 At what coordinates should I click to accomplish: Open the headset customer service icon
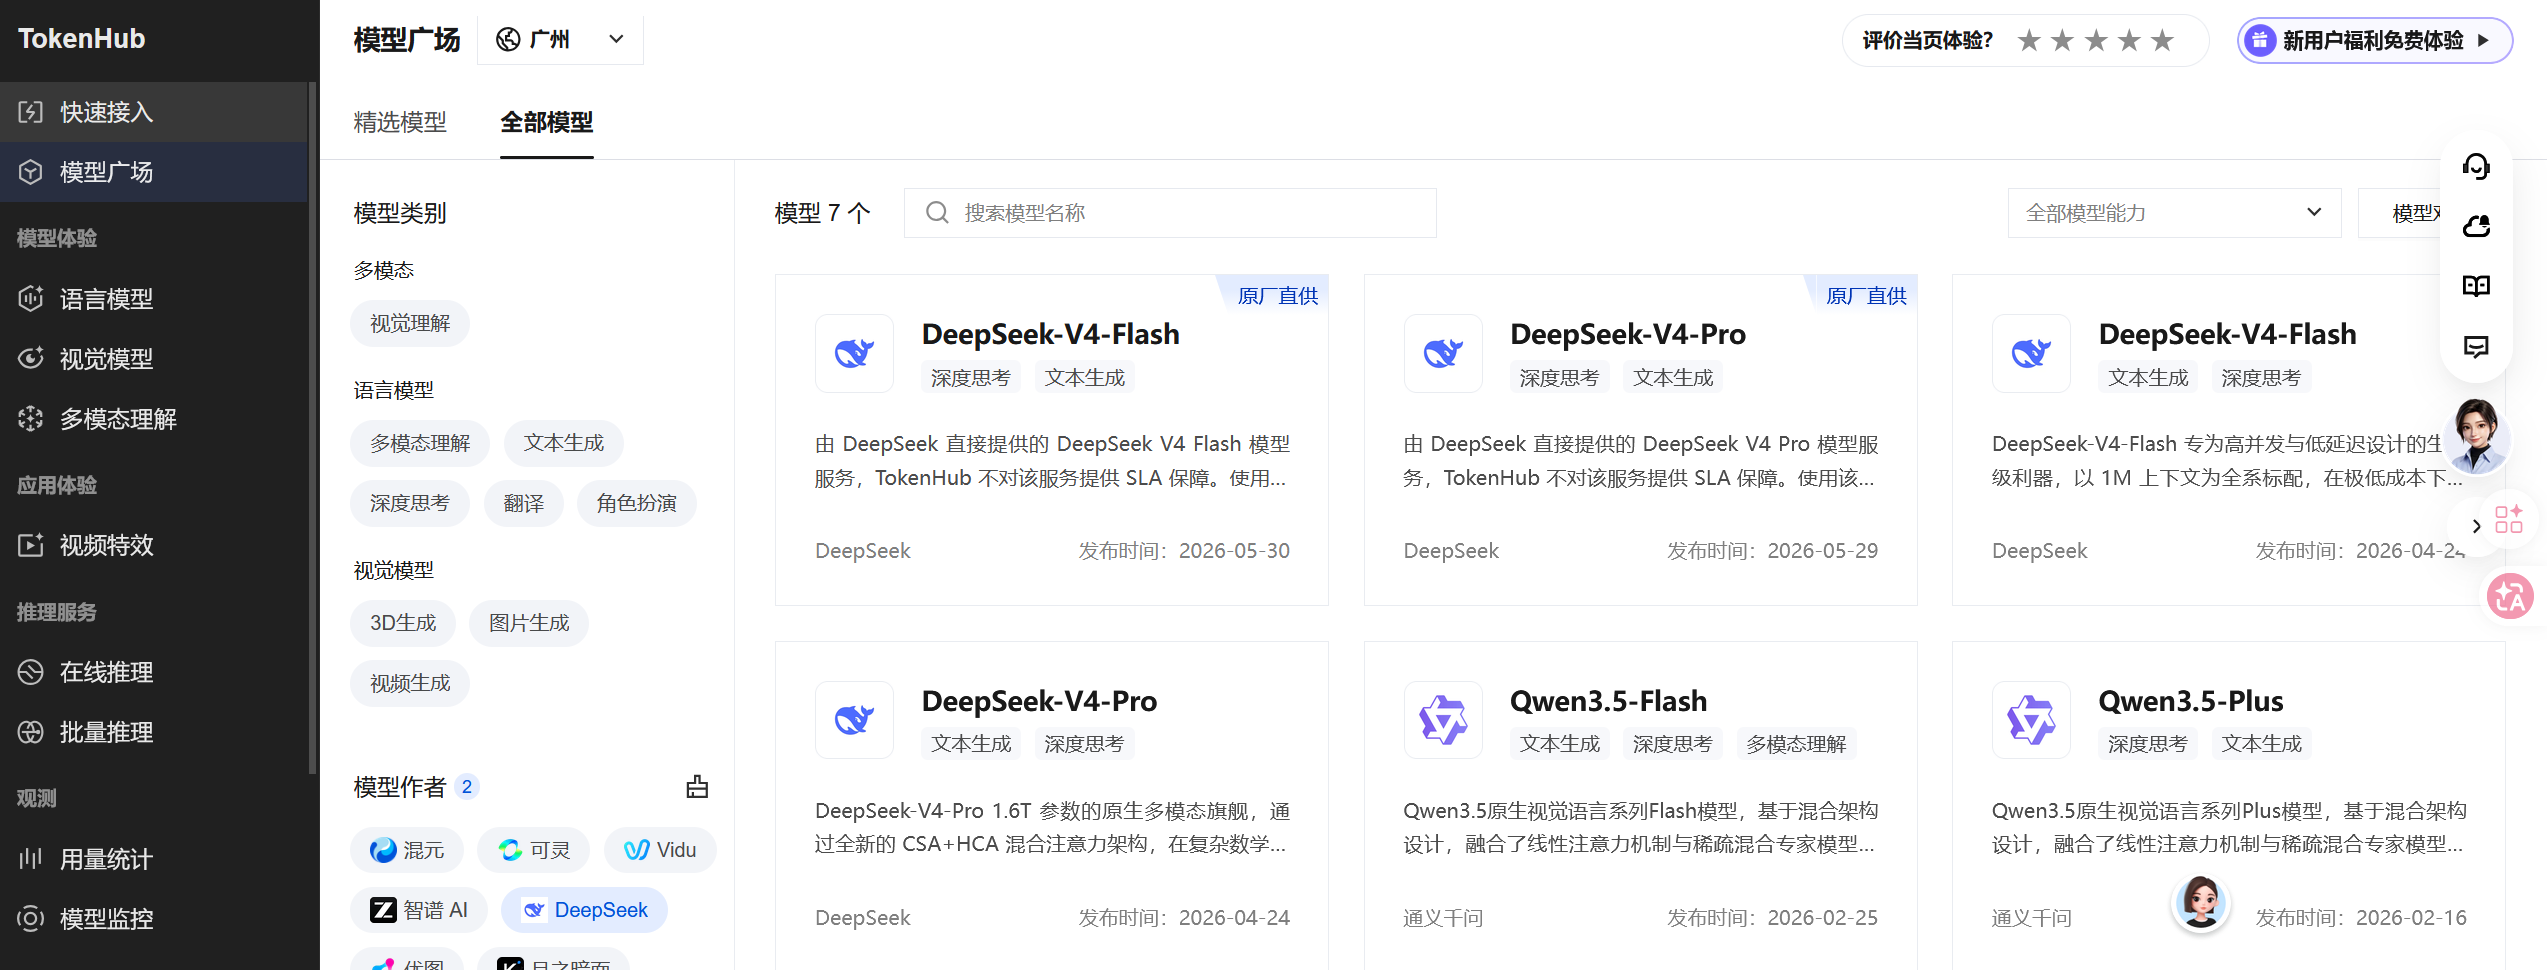(2476, 166)
